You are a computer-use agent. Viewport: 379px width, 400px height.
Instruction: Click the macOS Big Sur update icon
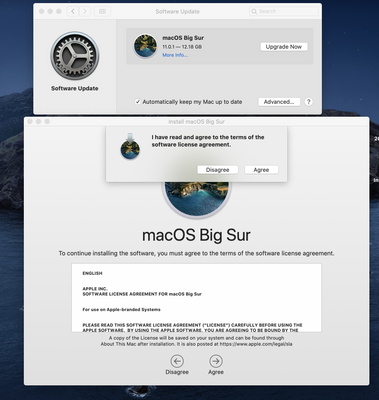tap(145, 46)
